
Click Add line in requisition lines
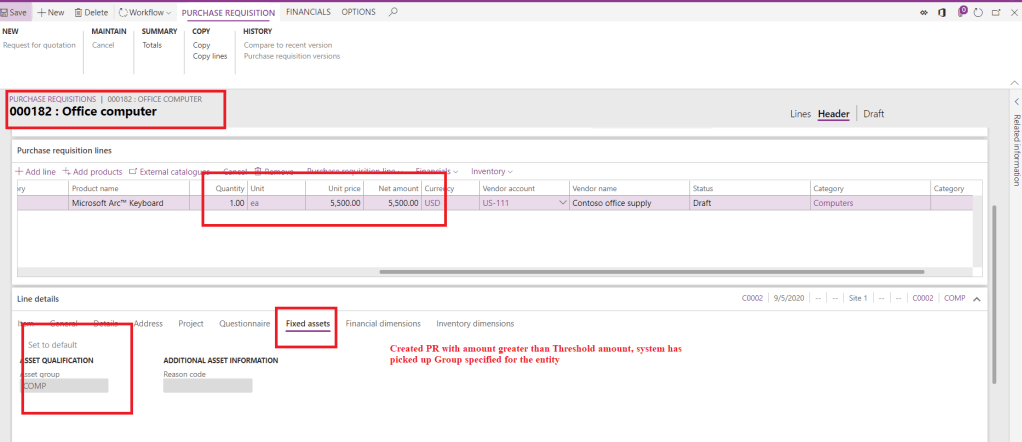click(35, 172)
